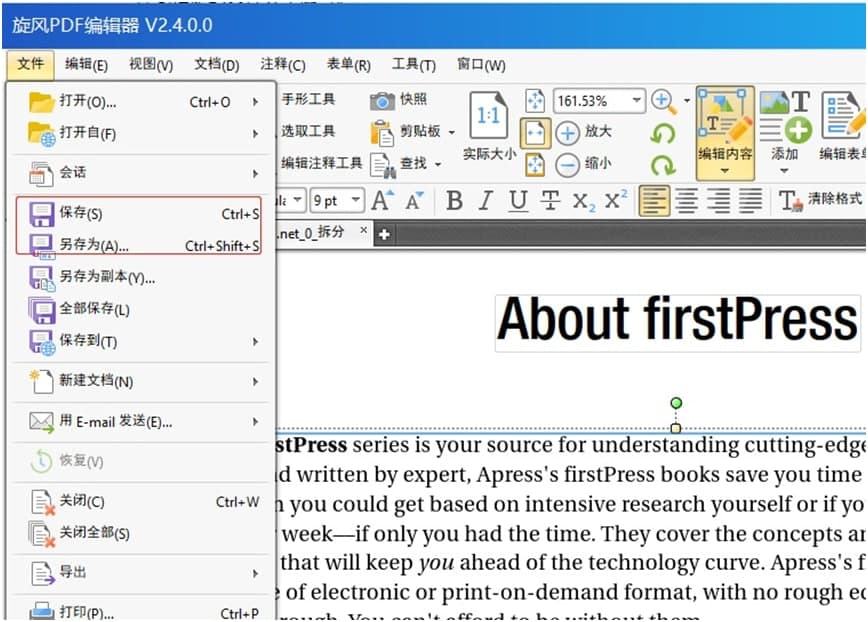Toggle the 编辑内容 tool
868x622 pixels.
(725, 133)
